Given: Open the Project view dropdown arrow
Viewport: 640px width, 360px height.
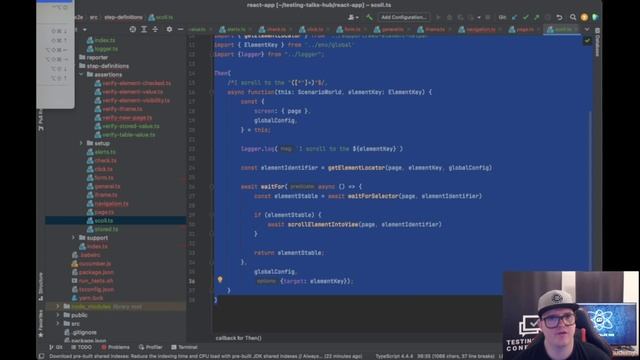Looking at the screenshot, I should pyautogui.click(x=84, y=29).
